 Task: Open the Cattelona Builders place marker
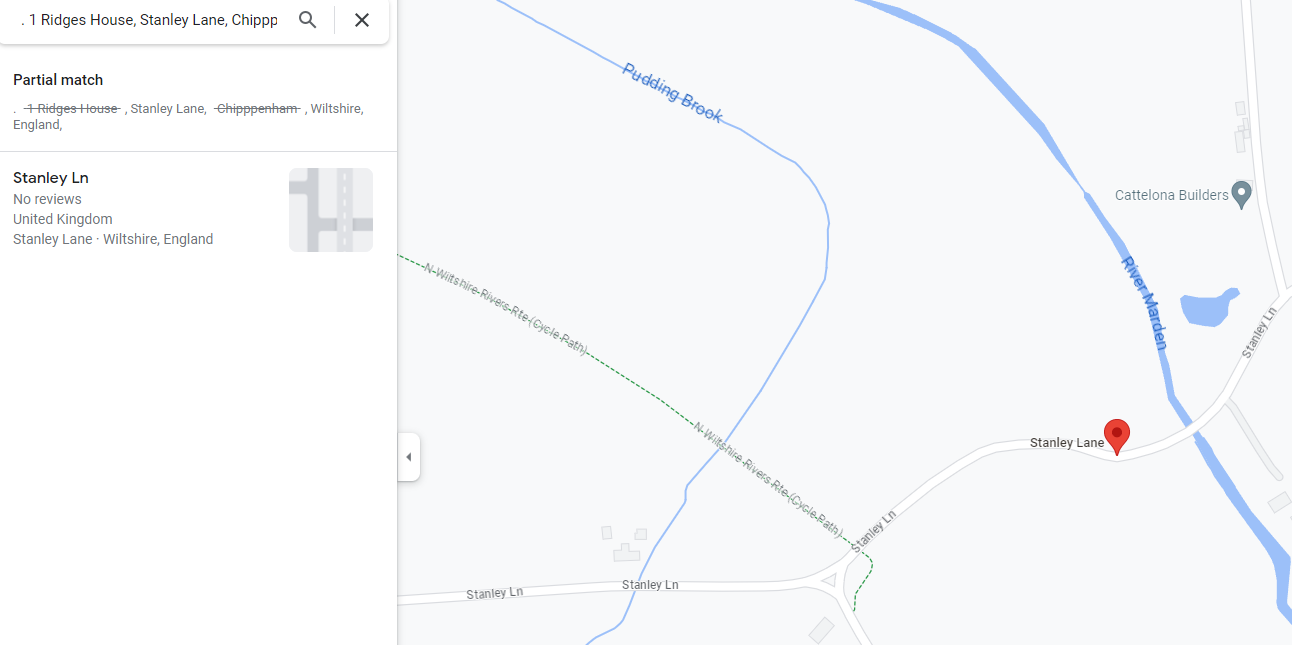coord(1242,194)
